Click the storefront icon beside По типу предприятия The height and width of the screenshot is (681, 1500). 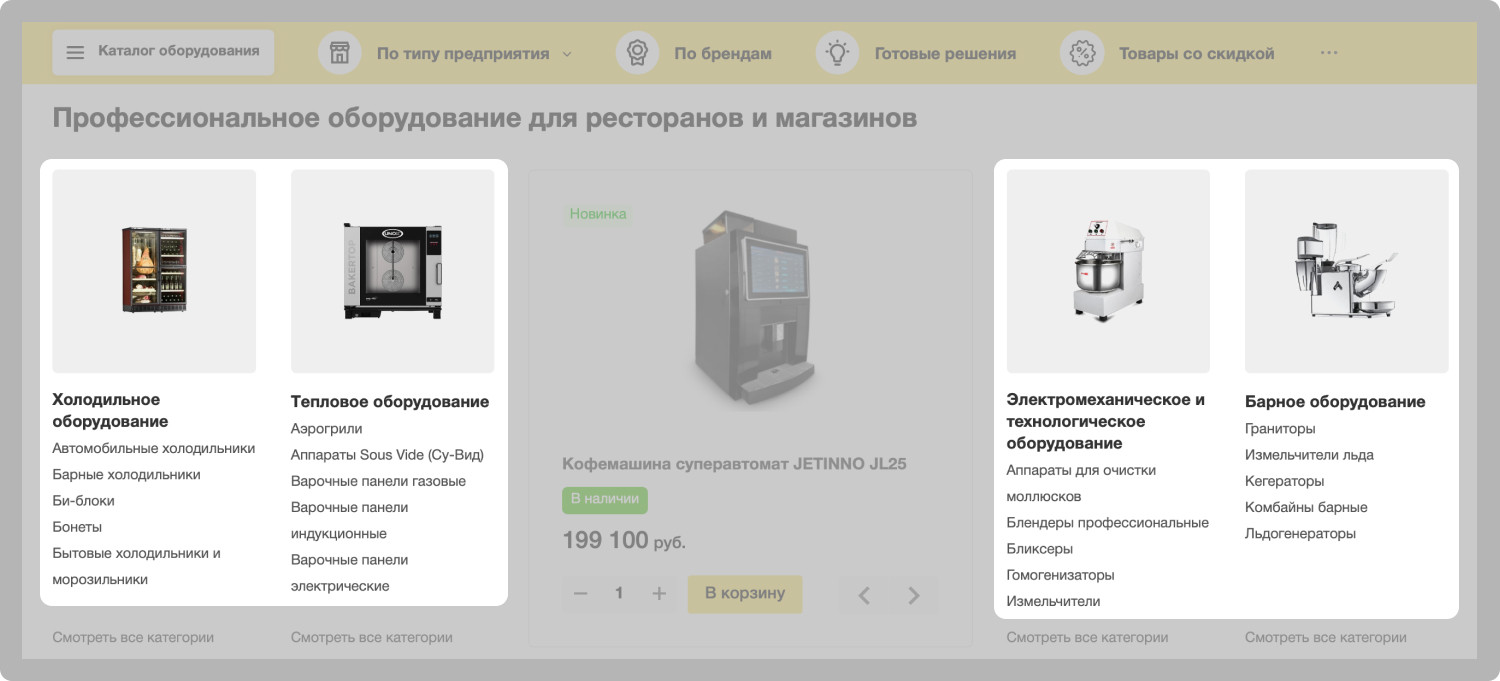340,53
